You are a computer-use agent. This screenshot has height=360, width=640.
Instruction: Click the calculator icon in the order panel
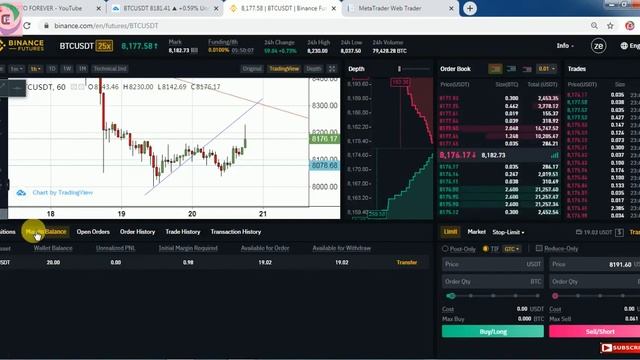click(x=619, y=232)
